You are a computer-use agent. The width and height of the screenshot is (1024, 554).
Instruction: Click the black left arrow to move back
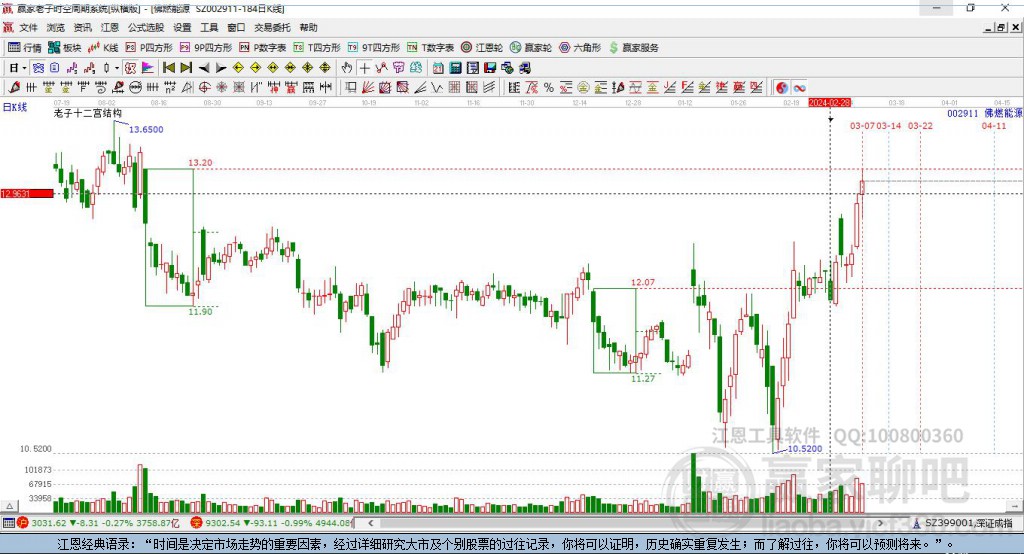tap(204, 67)
